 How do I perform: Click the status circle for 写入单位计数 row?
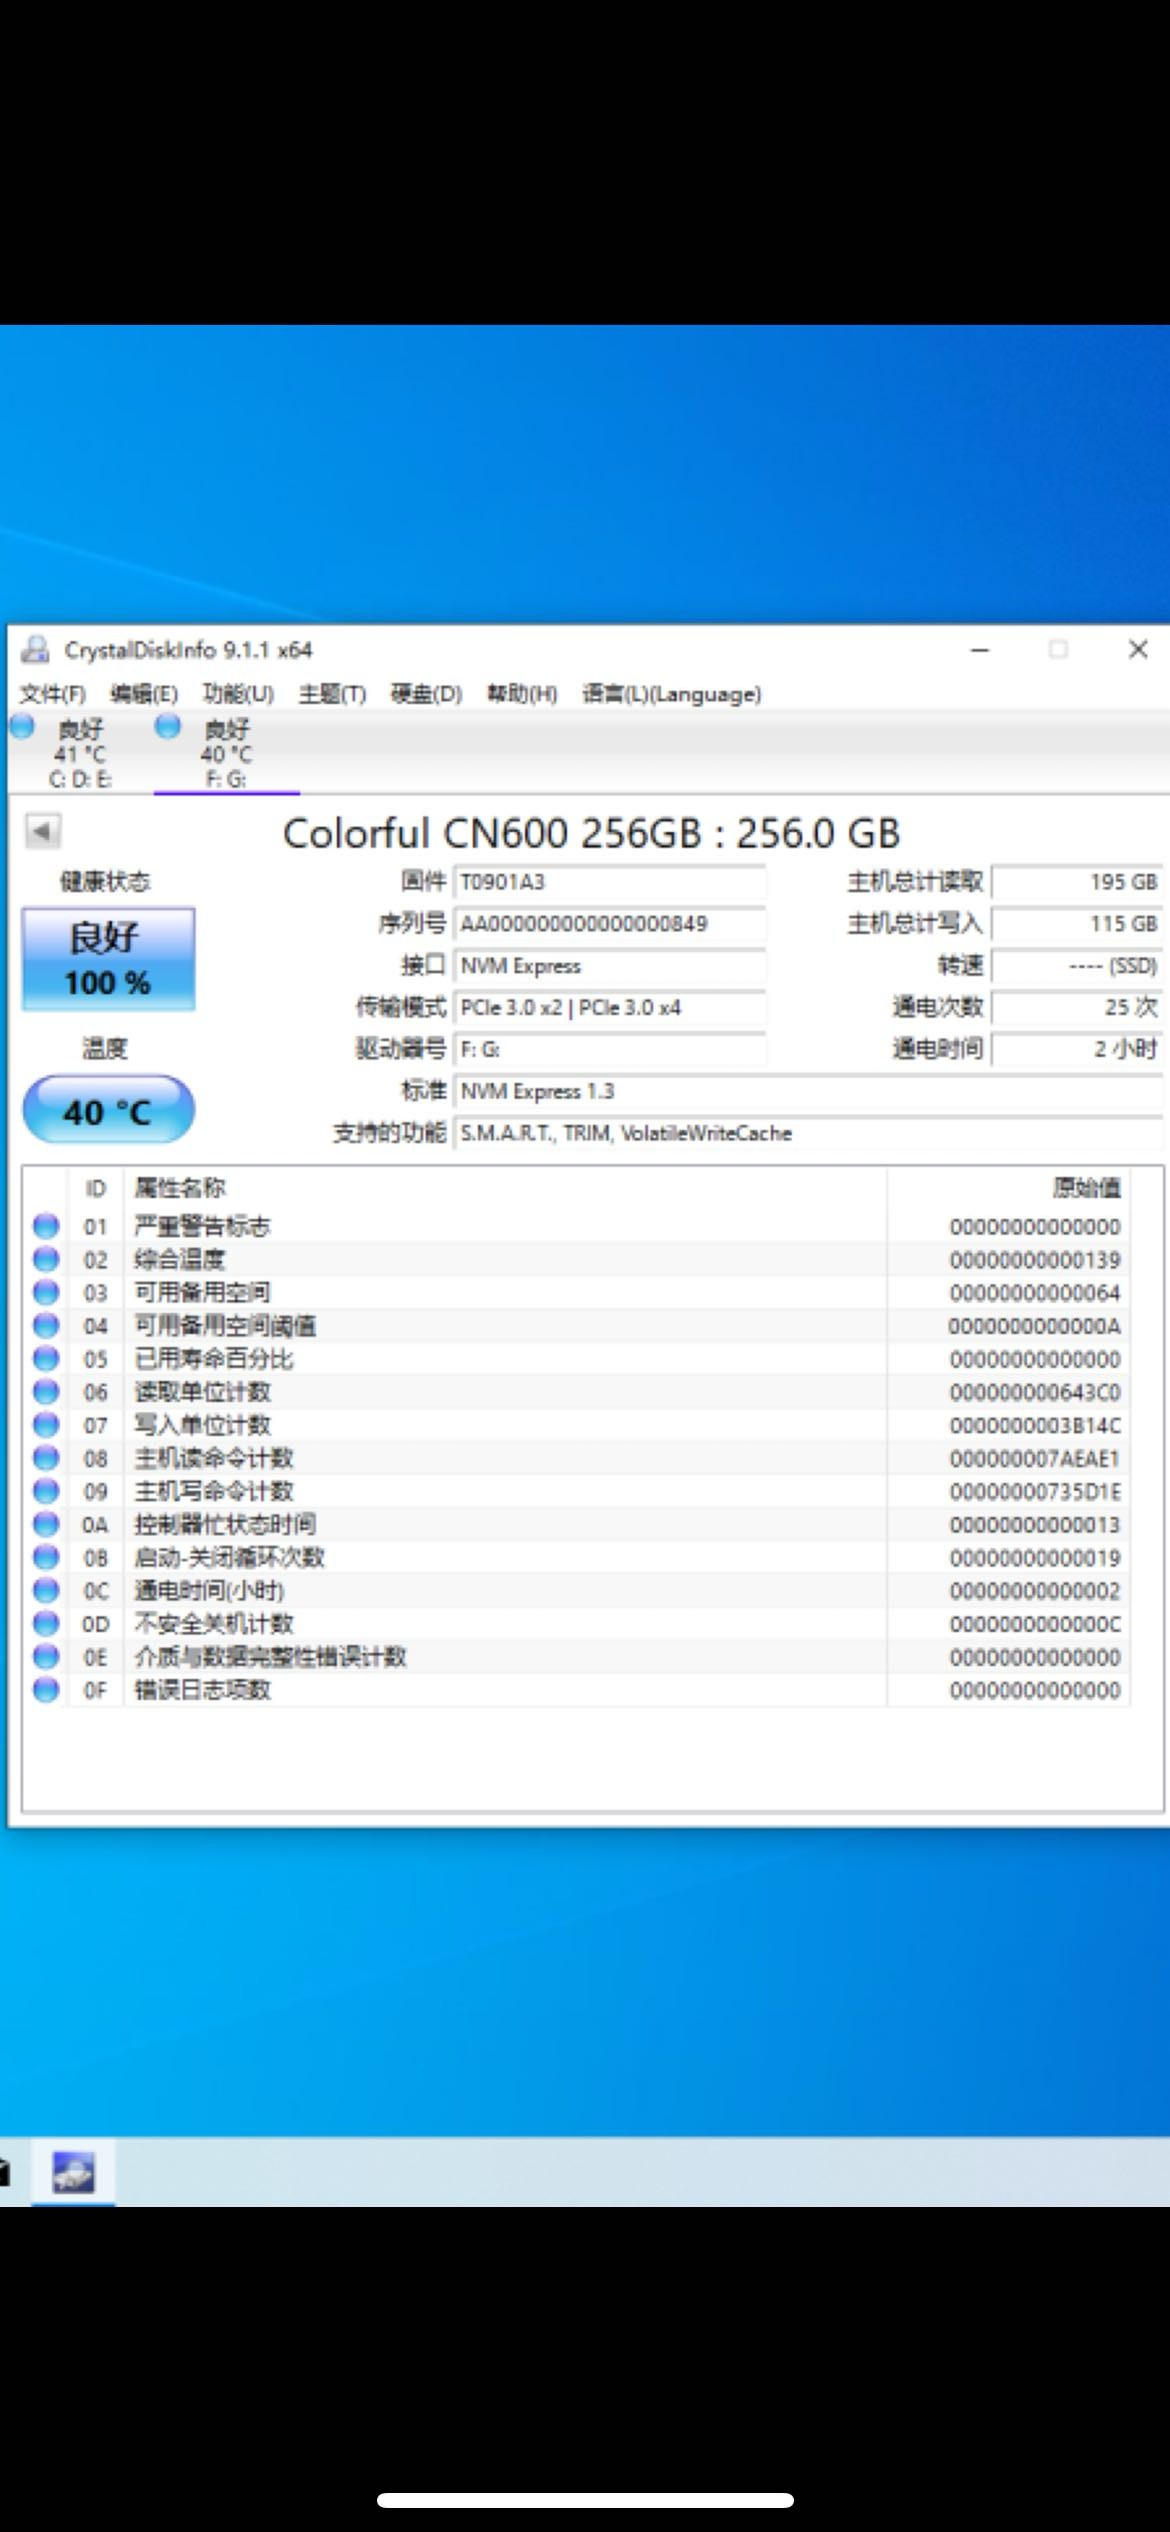[46, 1425]
